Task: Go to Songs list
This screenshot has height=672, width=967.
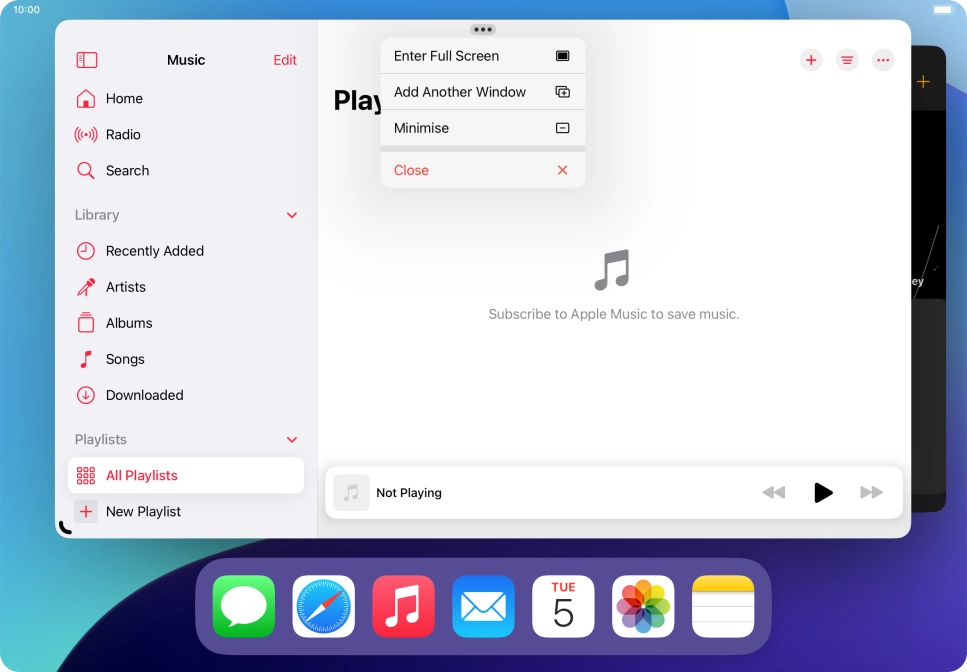Action: coord(124,359)
